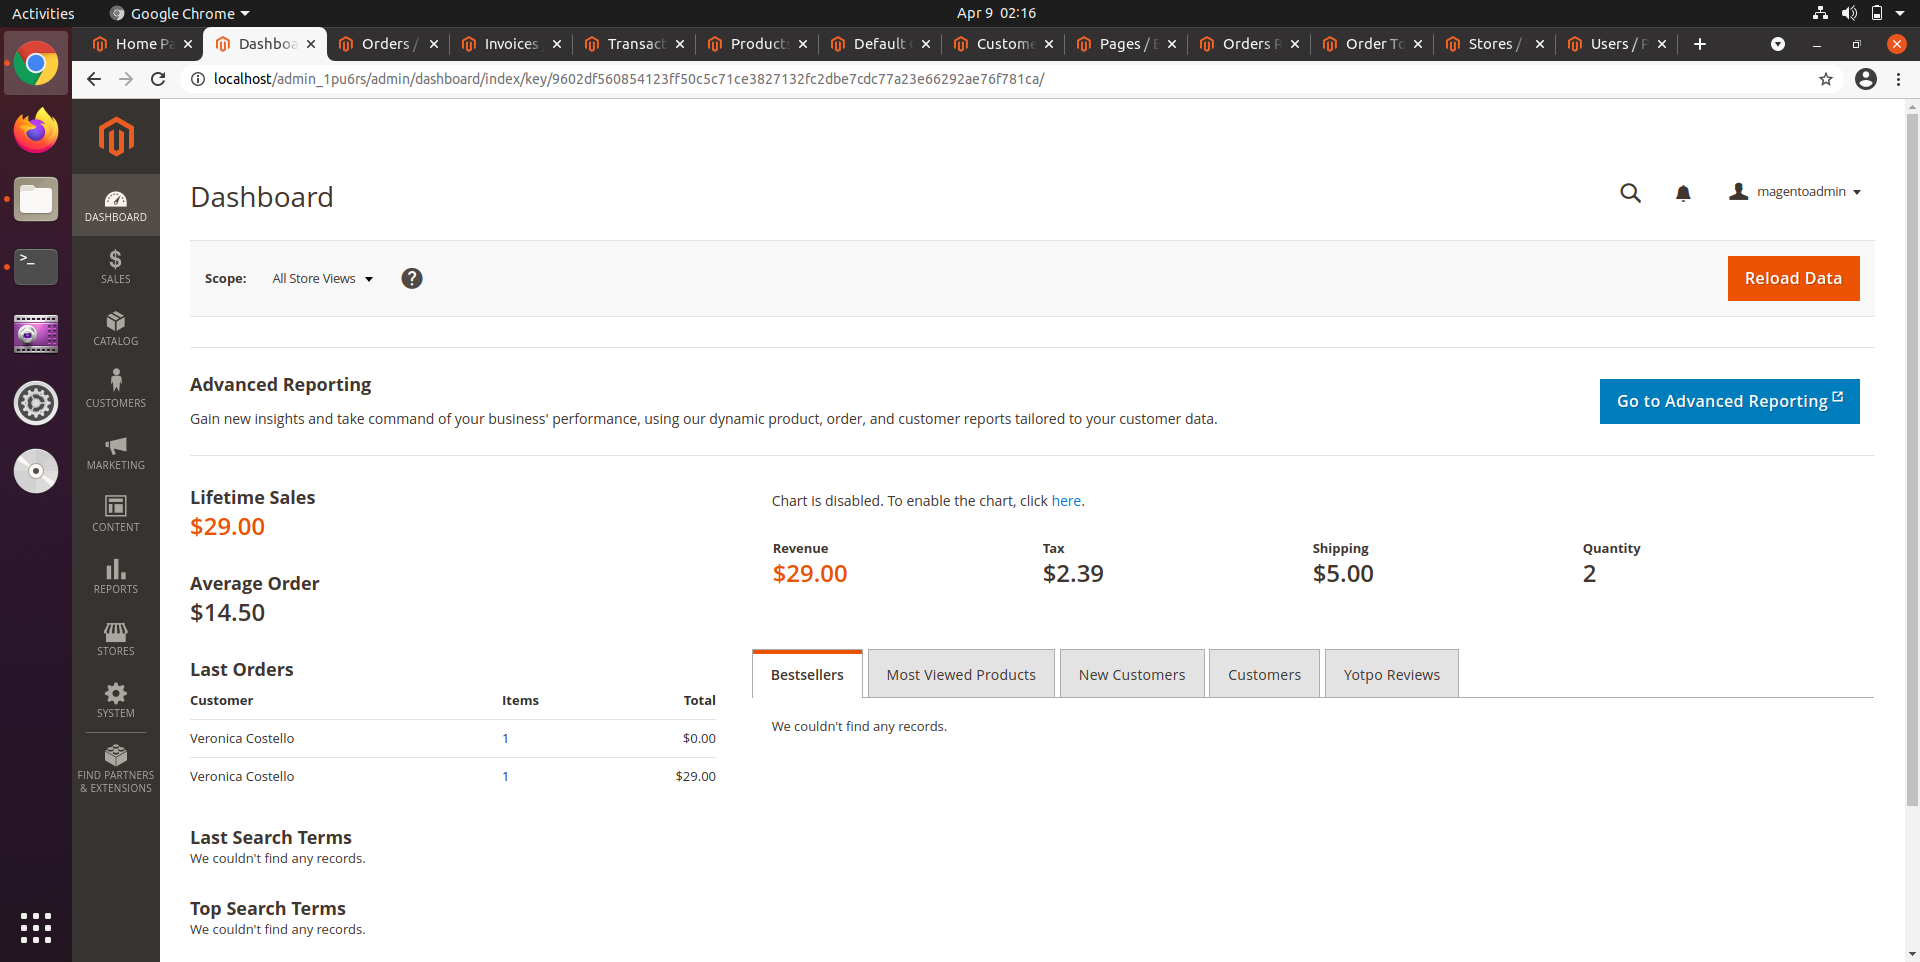The image size is (1920, 962).
Task: Switch to the Customers tab
Action: [1264, 674]
